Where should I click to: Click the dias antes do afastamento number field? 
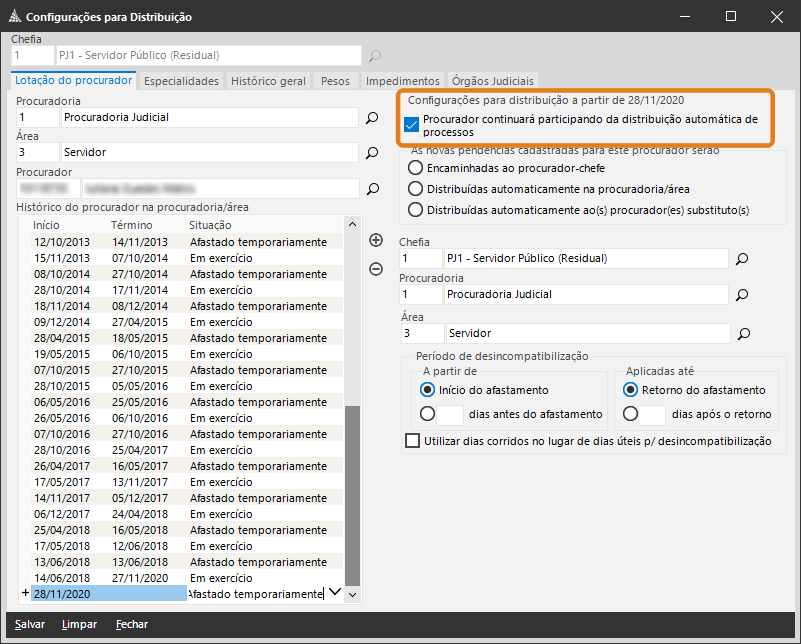pyautogui.click(x=450, y=414)
